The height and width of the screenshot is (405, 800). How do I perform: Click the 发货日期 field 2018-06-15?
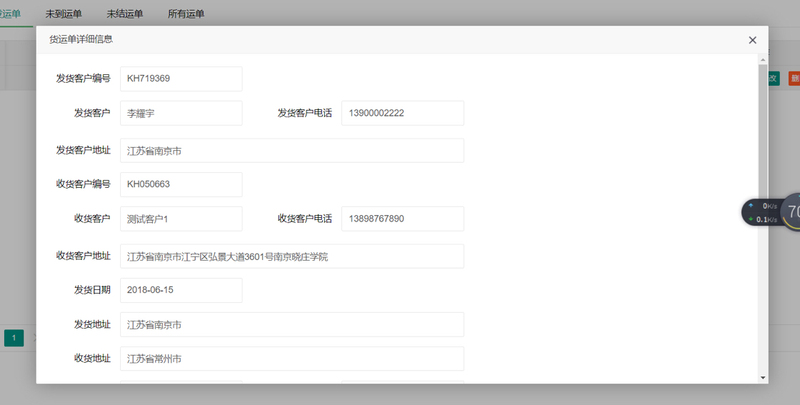(x=181, y=290)
